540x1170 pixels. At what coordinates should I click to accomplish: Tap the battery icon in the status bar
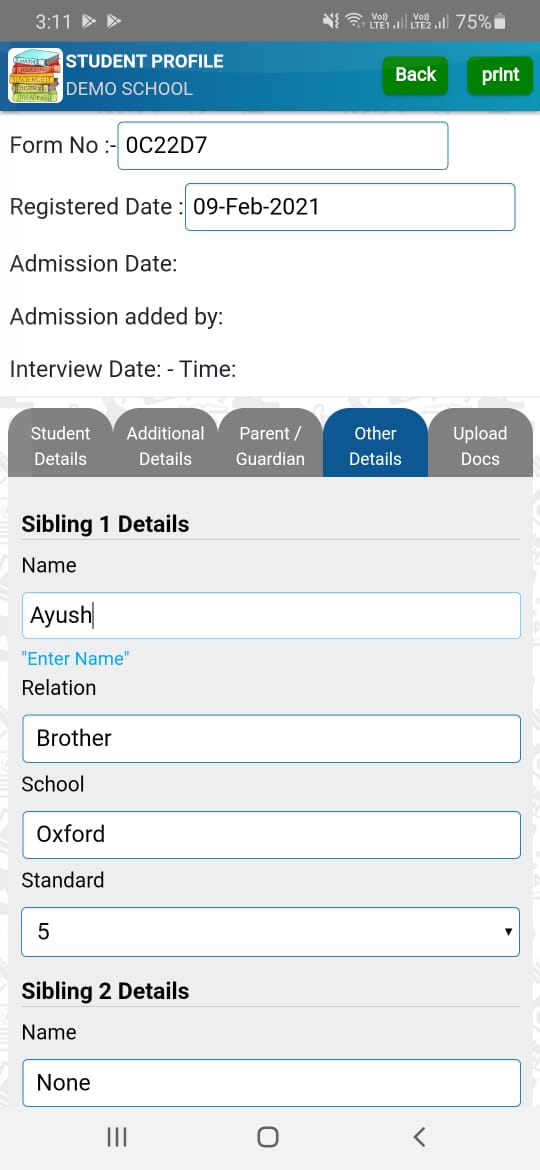click(x=499, y=22)
